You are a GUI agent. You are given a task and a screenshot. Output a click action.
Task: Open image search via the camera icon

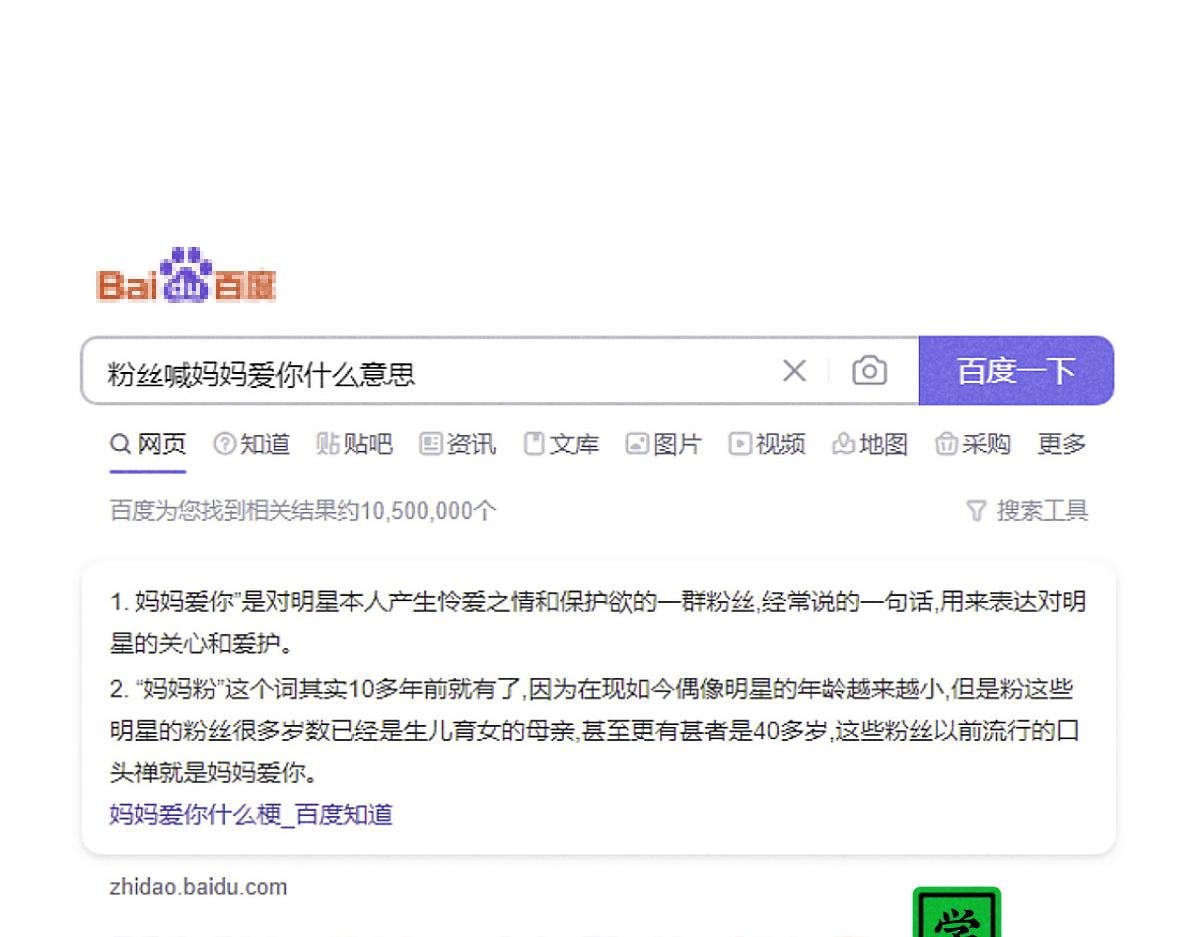[x=869, y=371]
